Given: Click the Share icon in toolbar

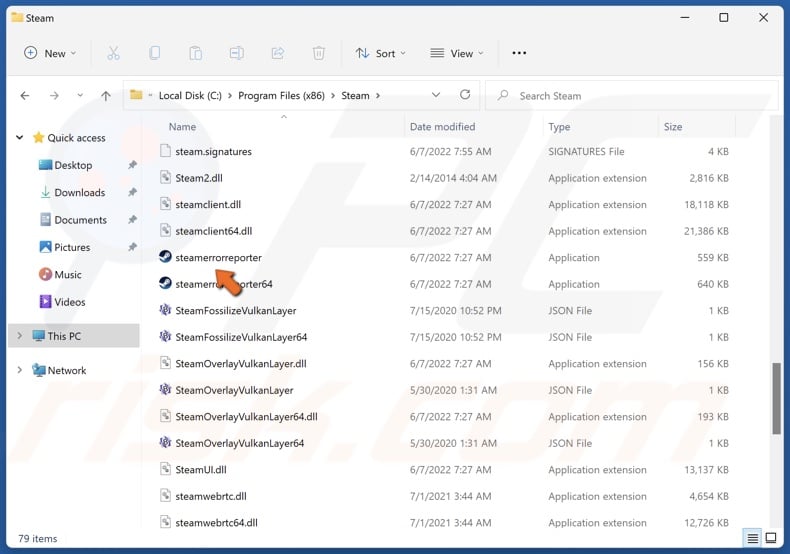Looking at the screenshot, I should [277, 53].
